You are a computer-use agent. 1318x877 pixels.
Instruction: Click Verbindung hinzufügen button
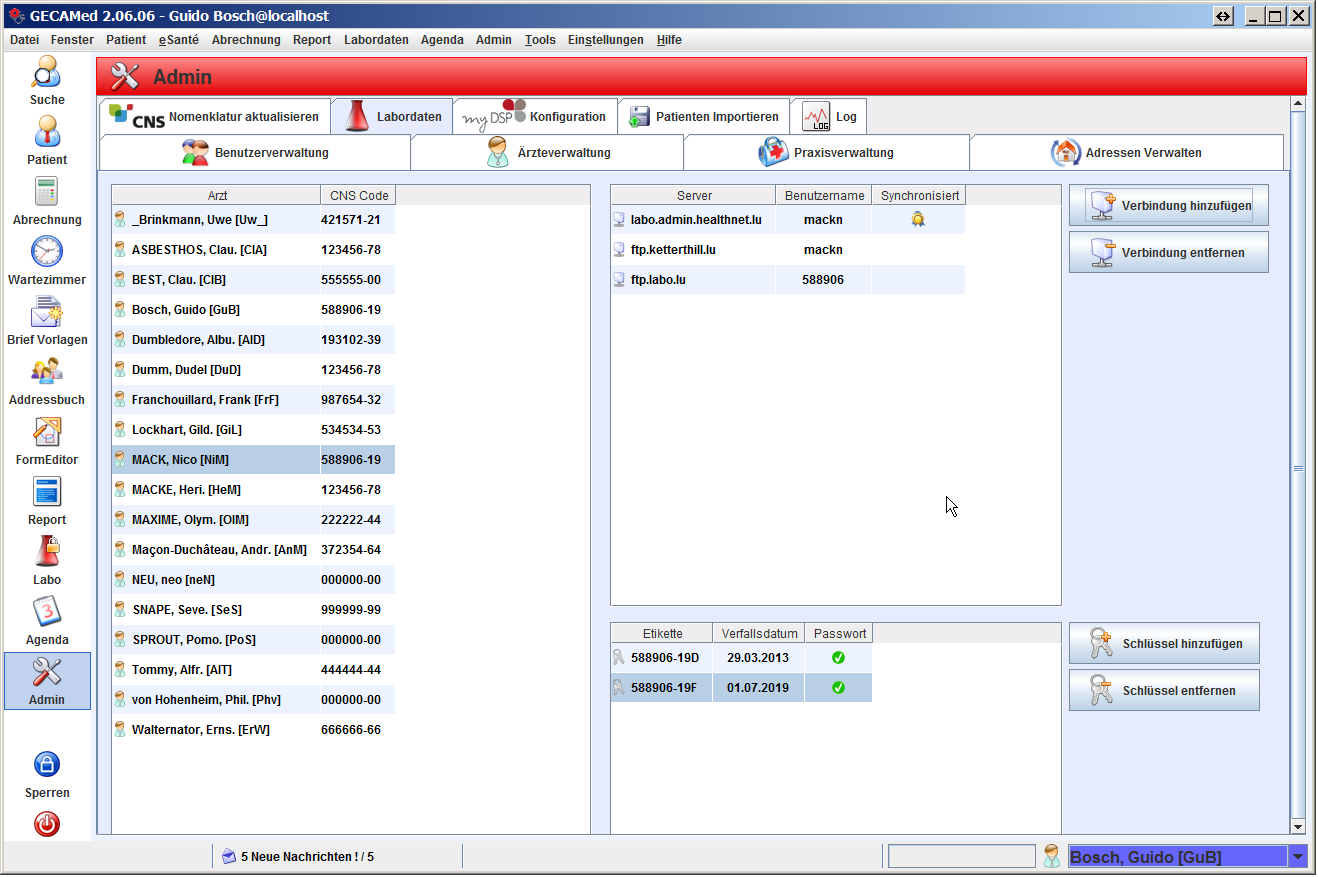click(1168, 206)
